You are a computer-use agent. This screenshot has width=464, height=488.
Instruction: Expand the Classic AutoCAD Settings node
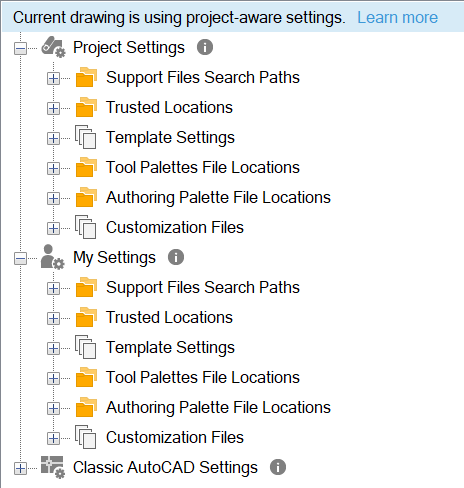[20, 469]
